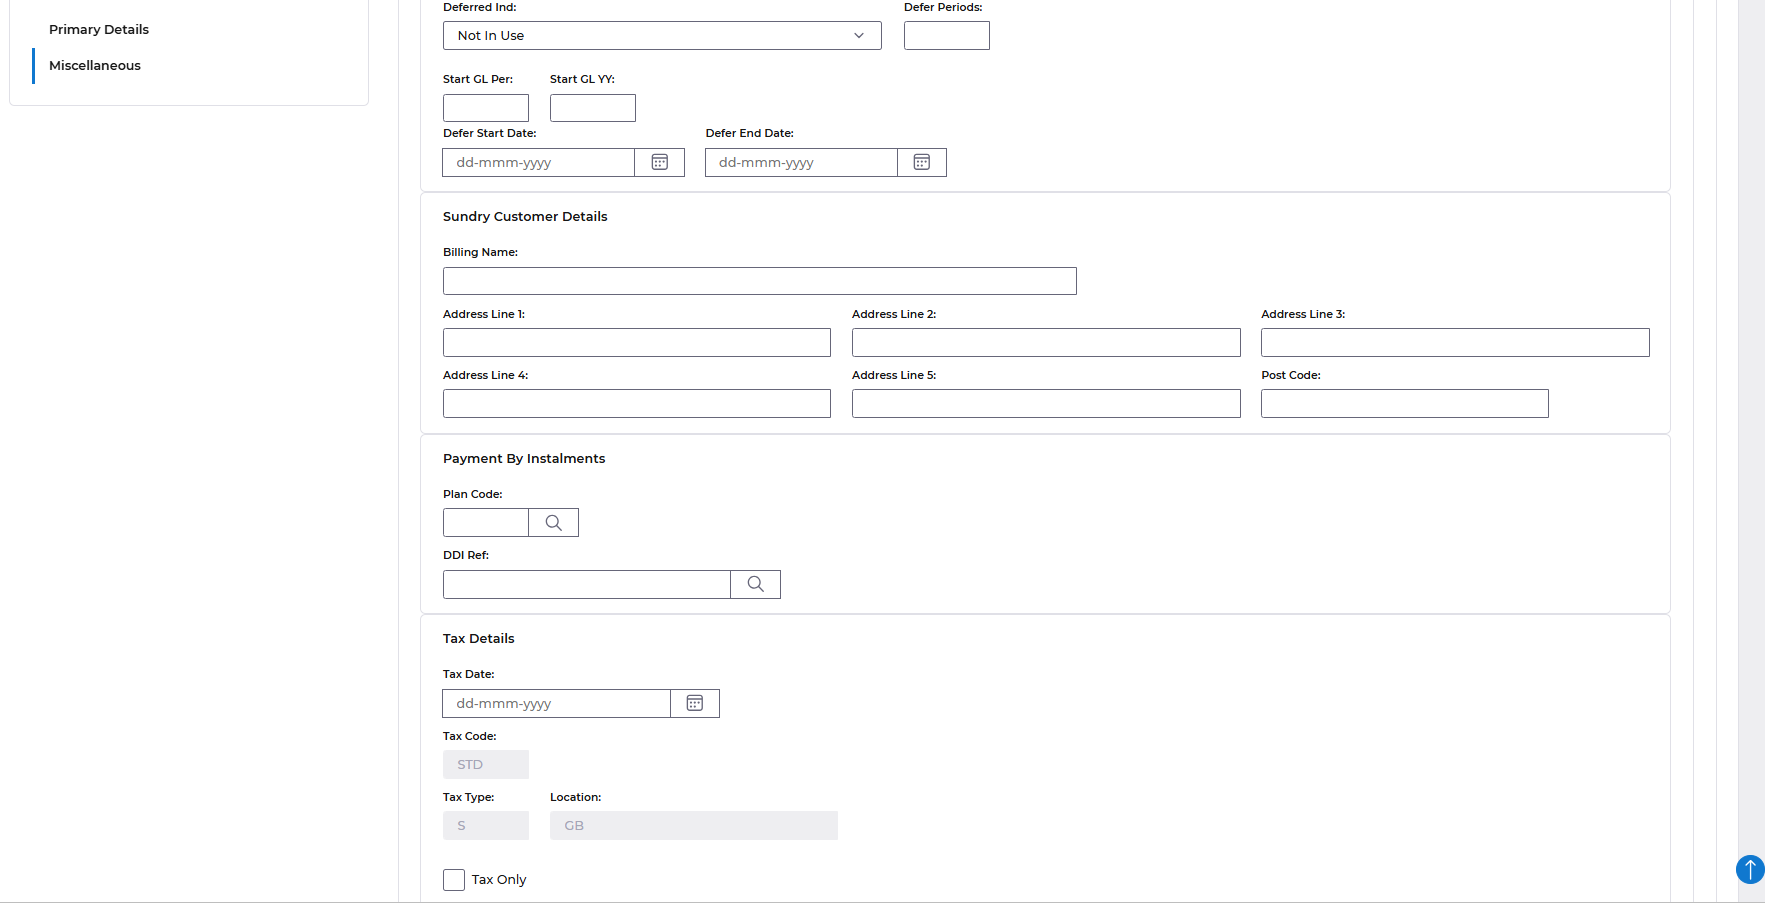Click the Tax Date text input
1765x903 pixels.
pyautogui.click(x=556, y=703)
